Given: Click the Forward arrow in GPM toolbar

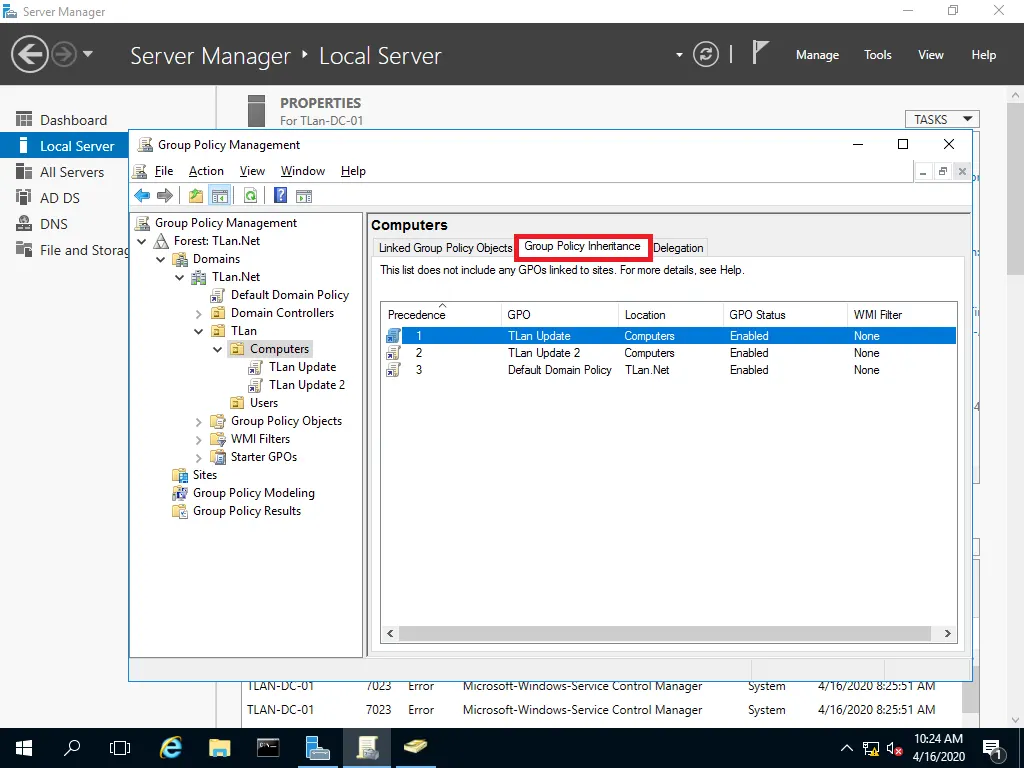Looking at the screenshot, I should pos(165,195).
